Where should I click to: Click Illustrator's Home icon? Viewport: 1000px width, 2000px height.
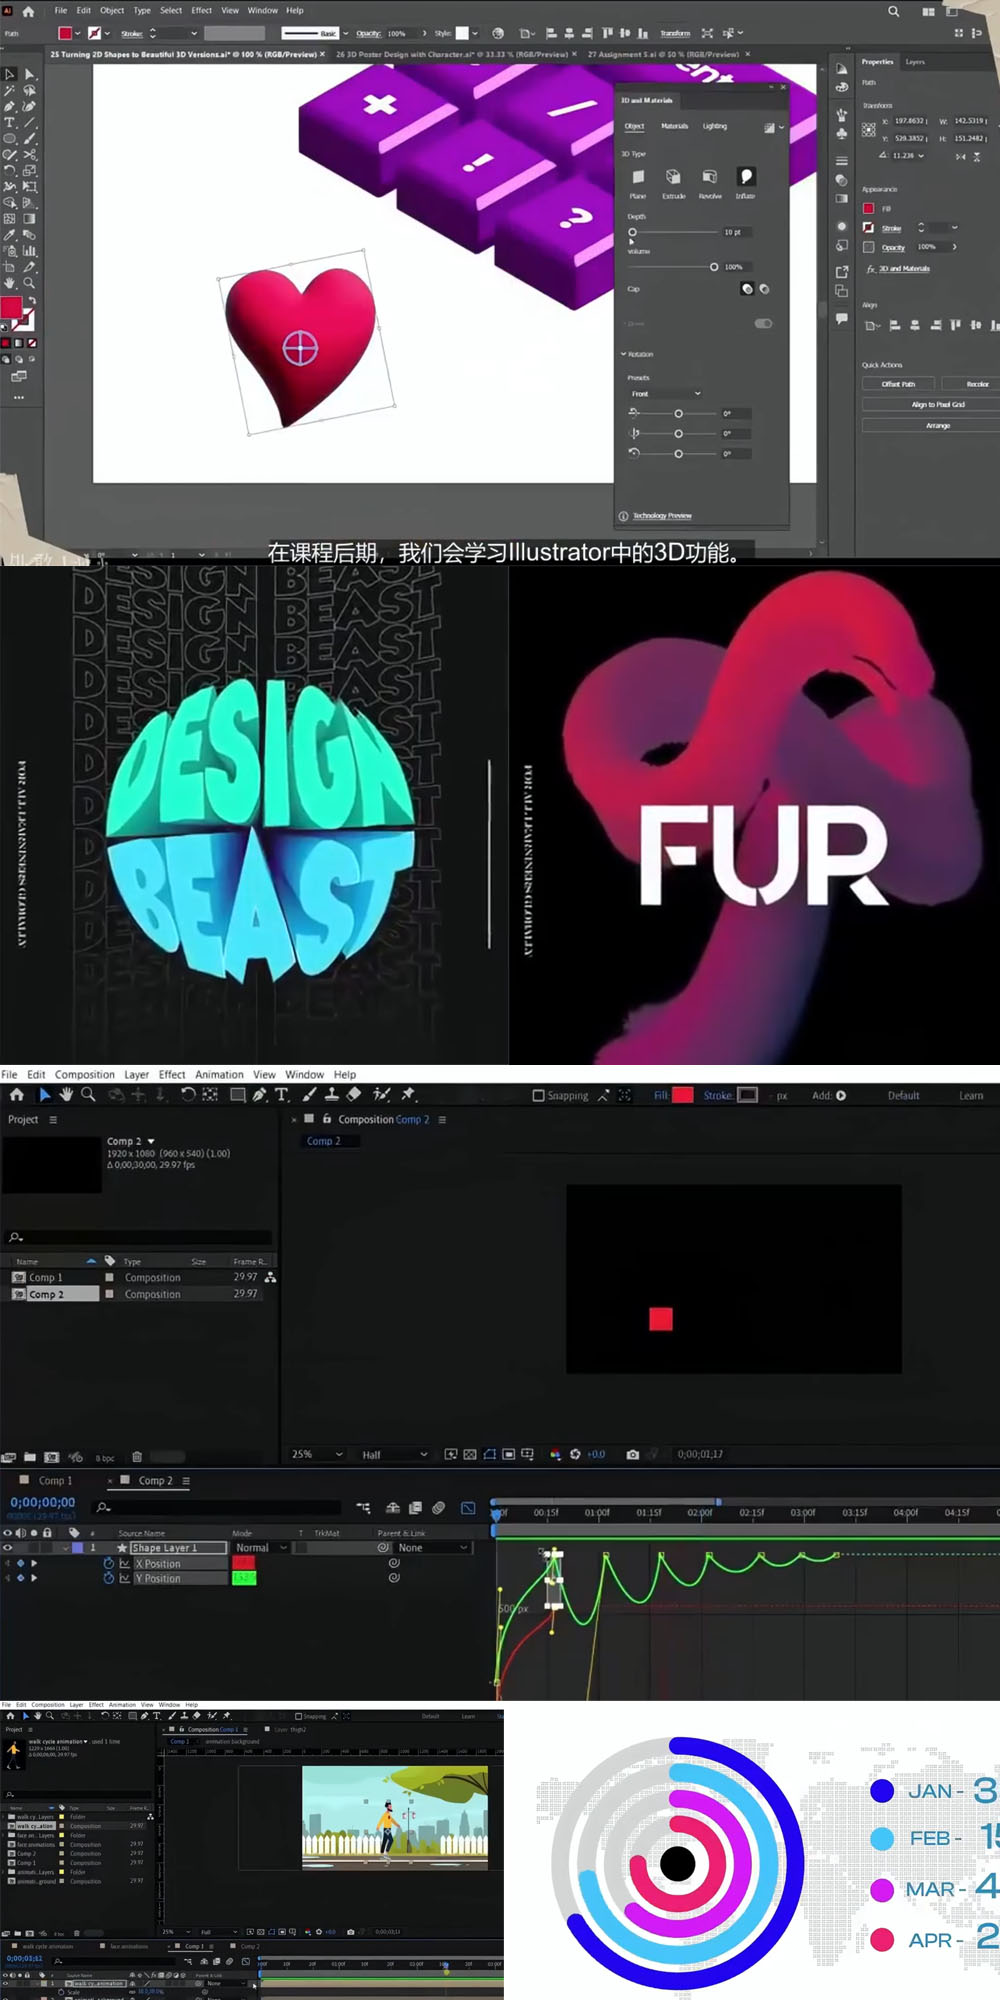coord(28,11)
